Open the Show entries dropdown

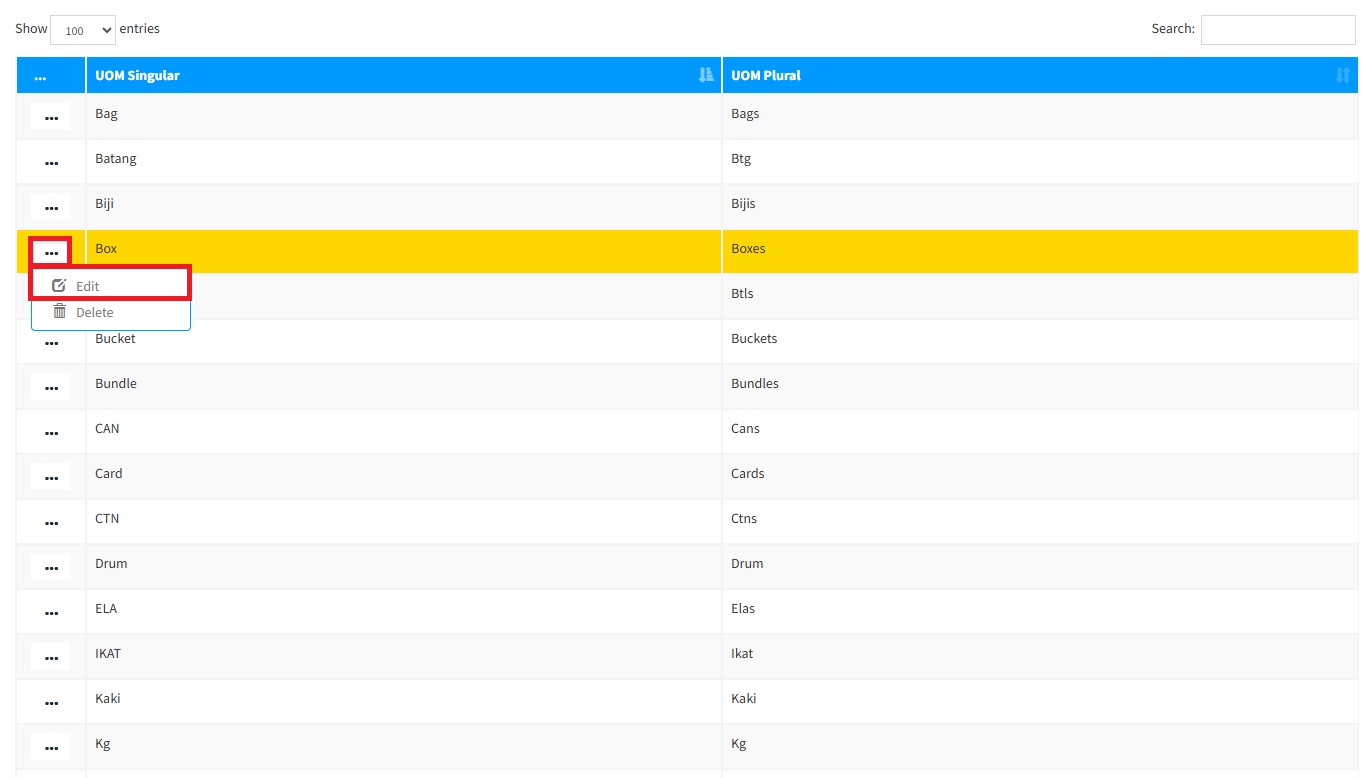(x=82, y=30)
